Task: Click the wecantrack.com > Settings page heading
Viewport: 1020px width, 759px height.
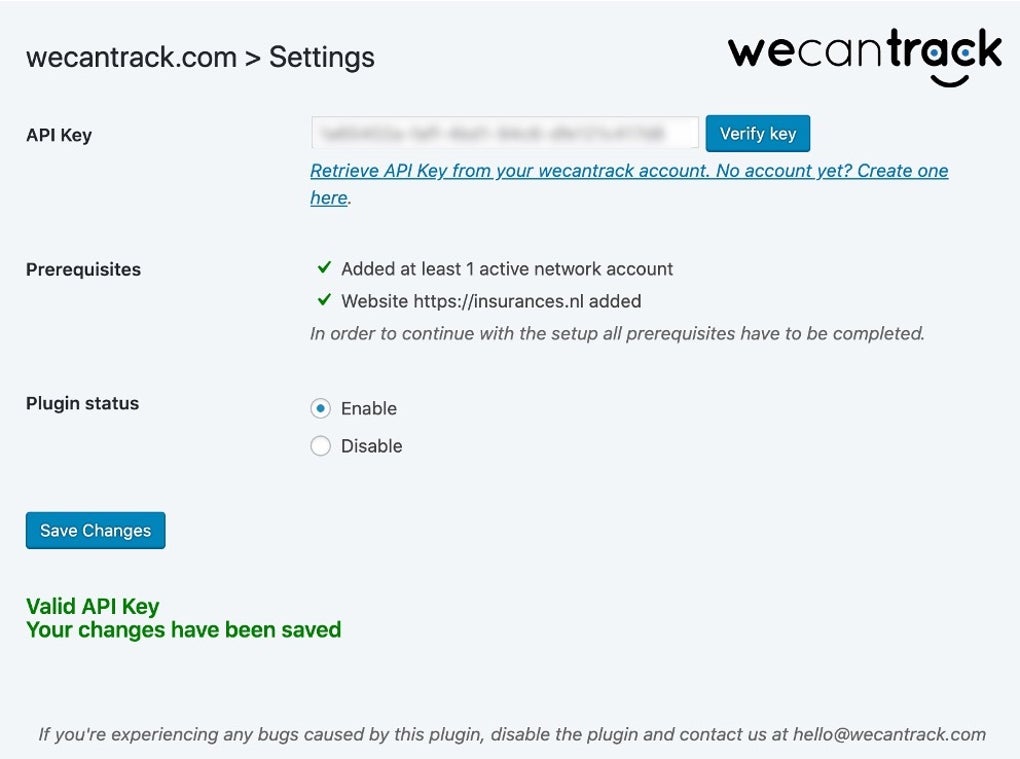Action: 200,57
